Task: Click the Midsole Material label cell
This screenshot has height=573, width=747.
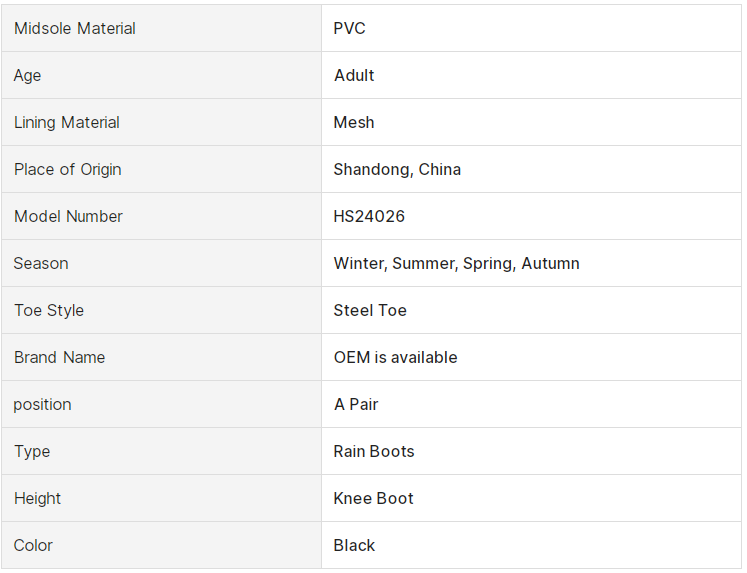Action: [162, 28]
